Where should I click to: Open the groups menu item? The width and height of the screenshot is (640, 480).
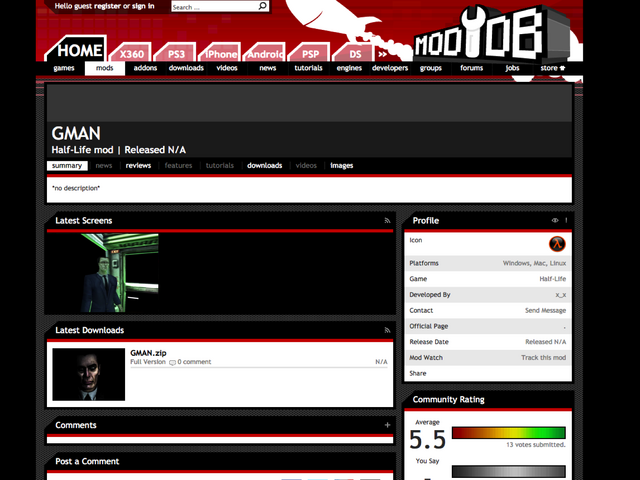tap(431, 68)
